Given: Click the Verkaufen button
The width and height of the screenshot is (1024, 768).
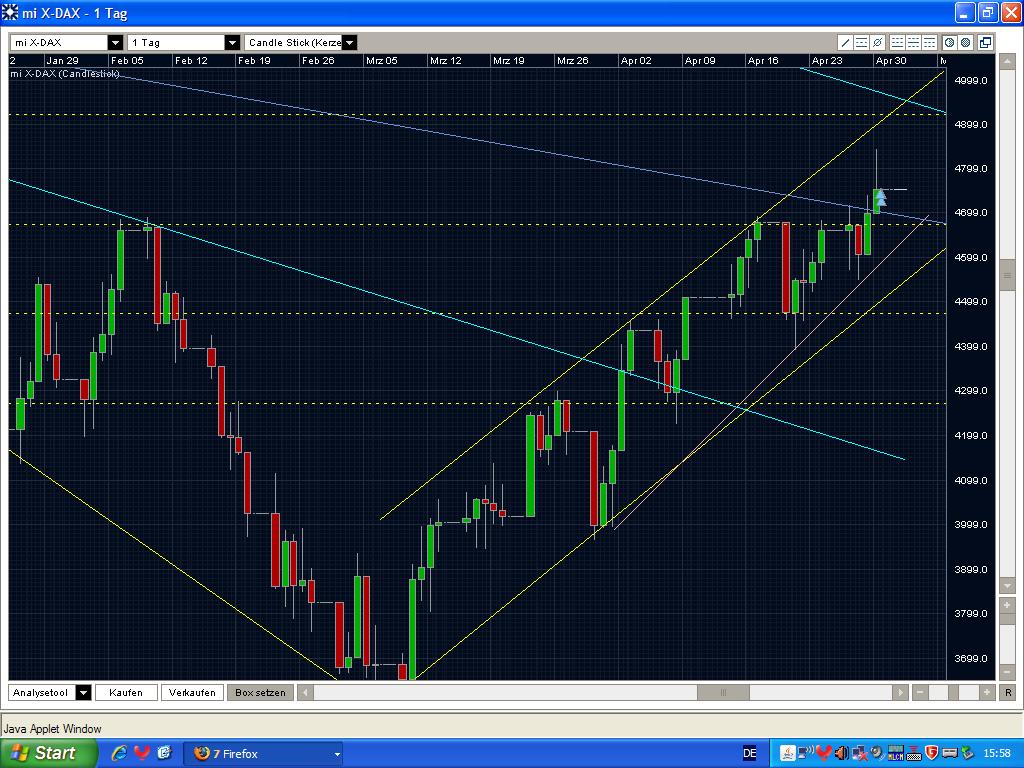Looking at the screenshot, I should (x=192, y=692).
